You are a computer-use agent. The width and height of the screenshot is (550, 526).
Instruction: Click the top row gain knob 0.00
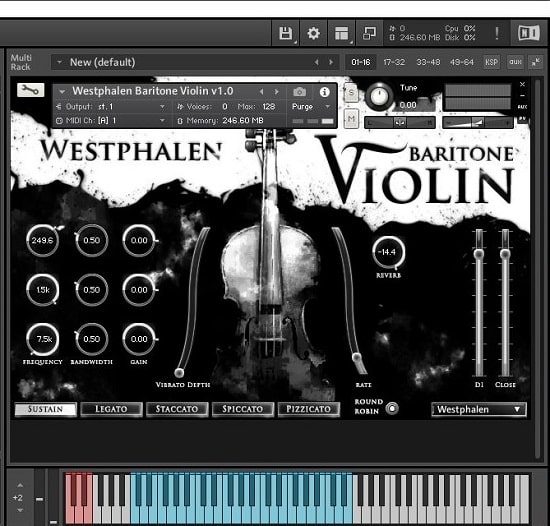(x=139, y=240)
